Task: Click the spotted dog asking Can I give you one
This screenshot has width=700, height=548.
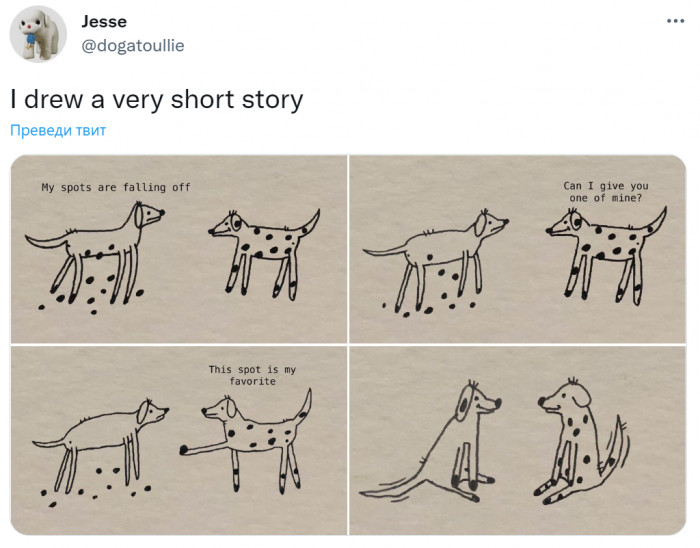Action: [x=606, y=255]
